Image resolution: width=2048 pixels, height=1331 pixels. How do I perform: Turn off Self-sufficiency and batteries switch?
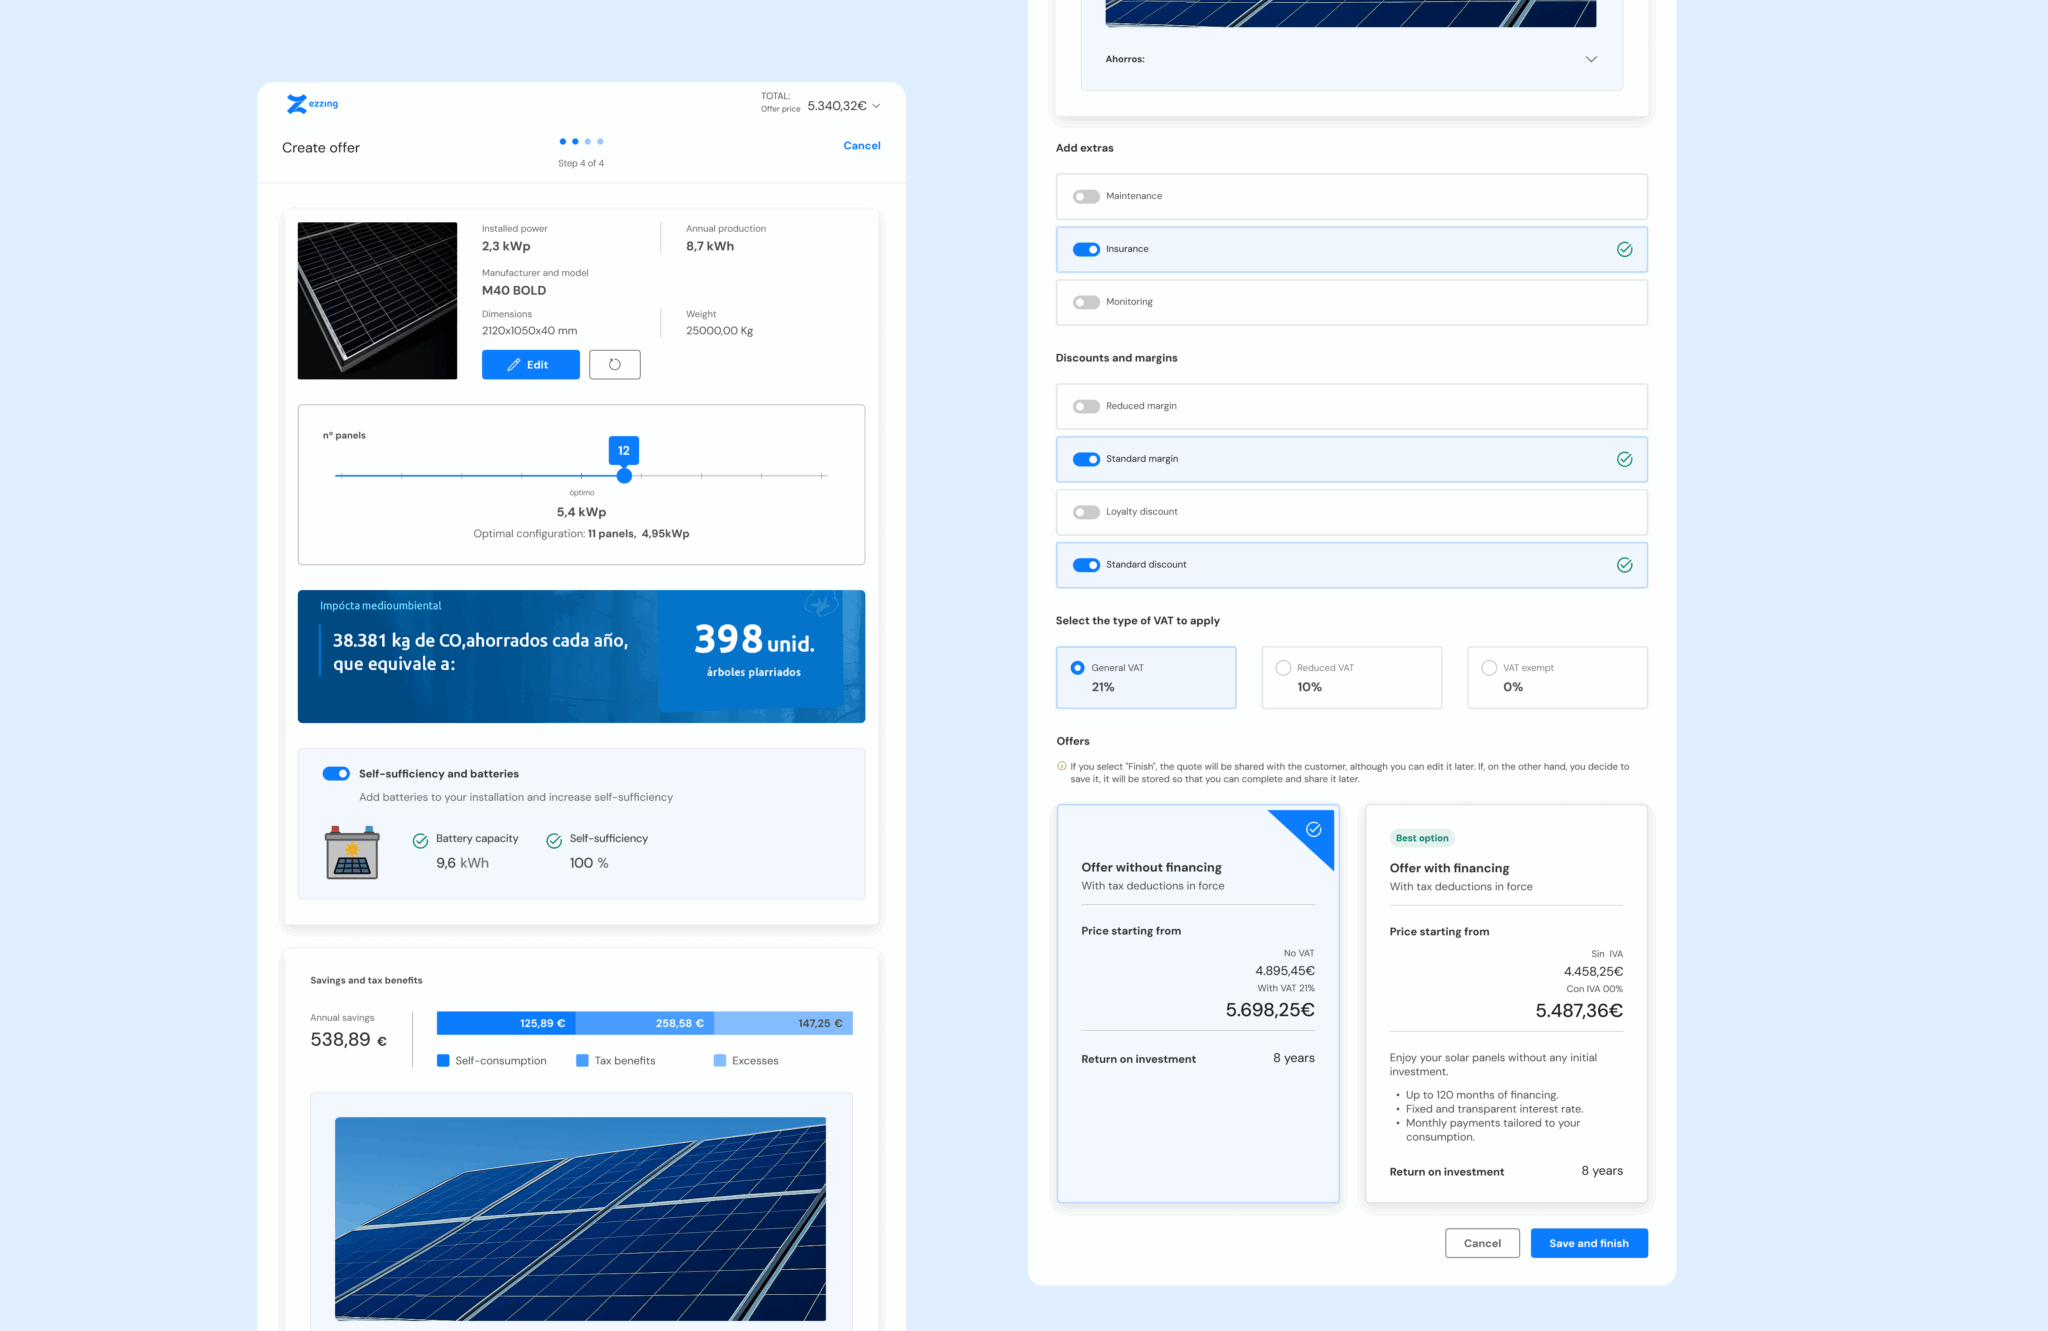tap(336, 774)
